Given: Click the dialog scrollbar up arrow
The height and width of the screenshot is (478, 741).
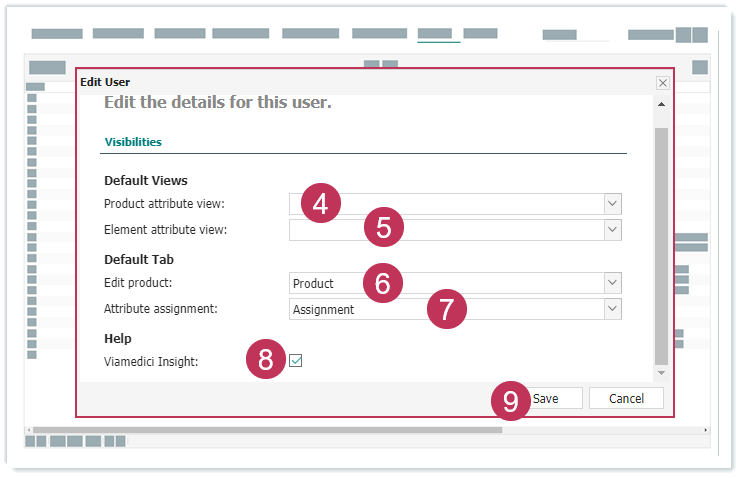Looking at the screenshot, I should pyautogui.click(x=661, y=104).
